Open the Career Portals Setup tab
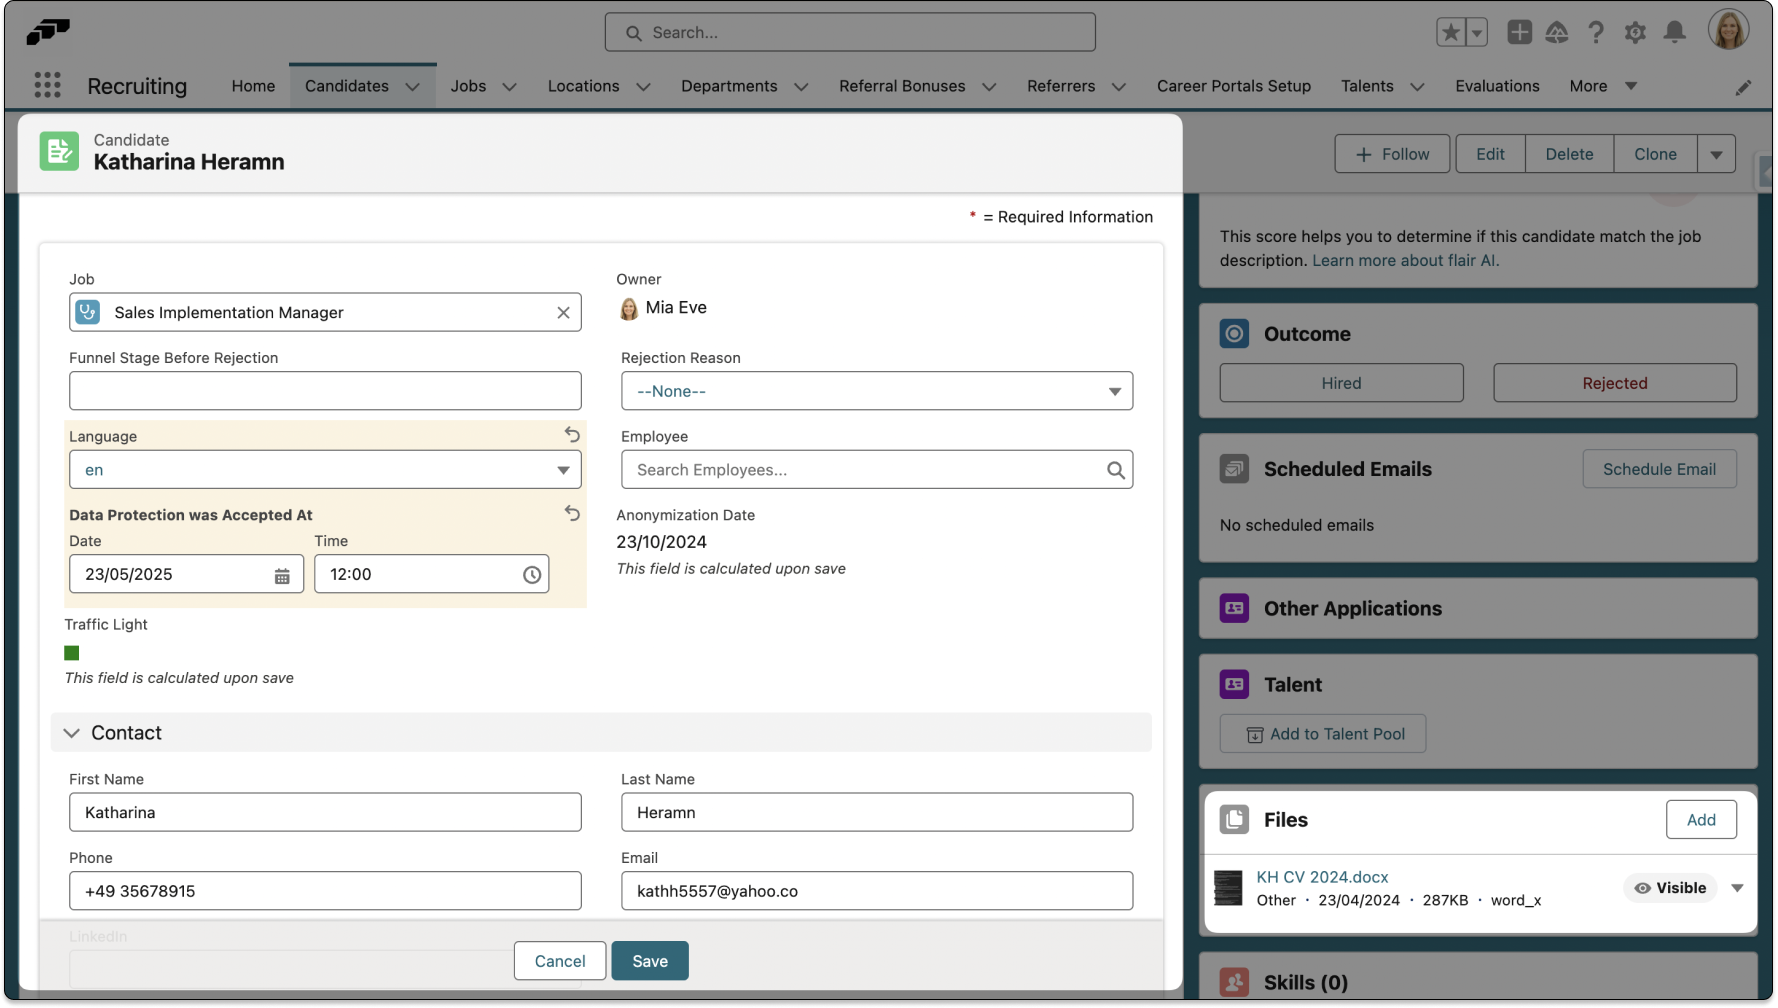 coord(1233,86)
